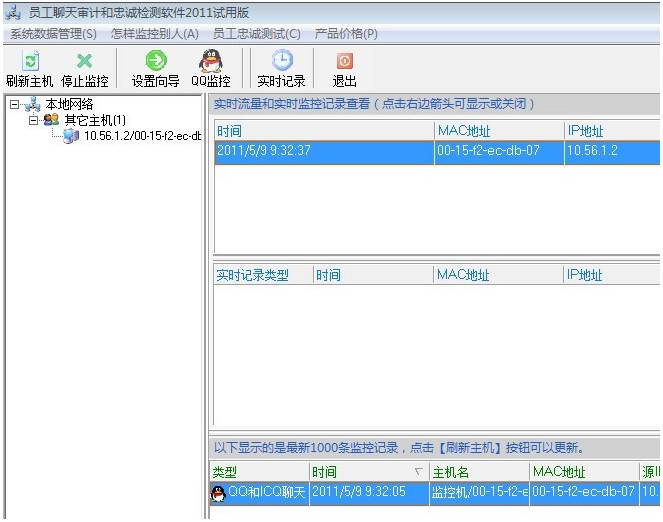Open QQ监控 penguin toolbar icon

point(210,62)
